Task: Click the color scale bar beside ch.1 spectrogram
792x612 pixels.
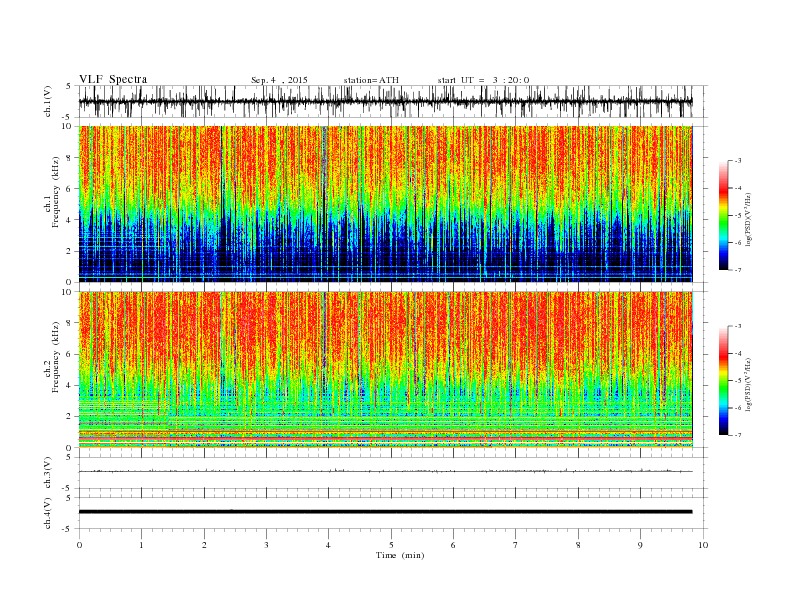Action: 723,216
